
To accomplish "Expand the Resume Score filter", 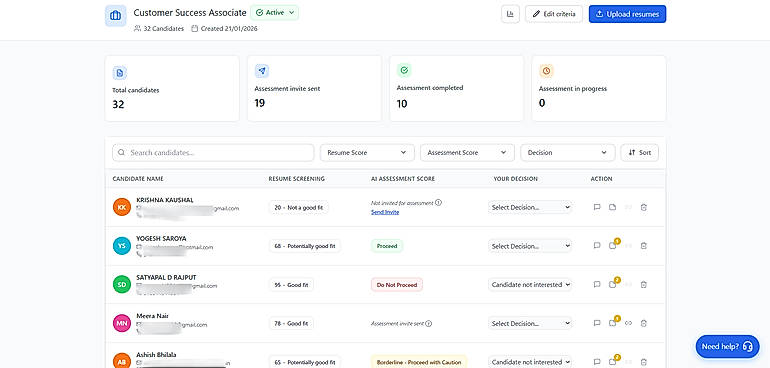I will point(367,153).
